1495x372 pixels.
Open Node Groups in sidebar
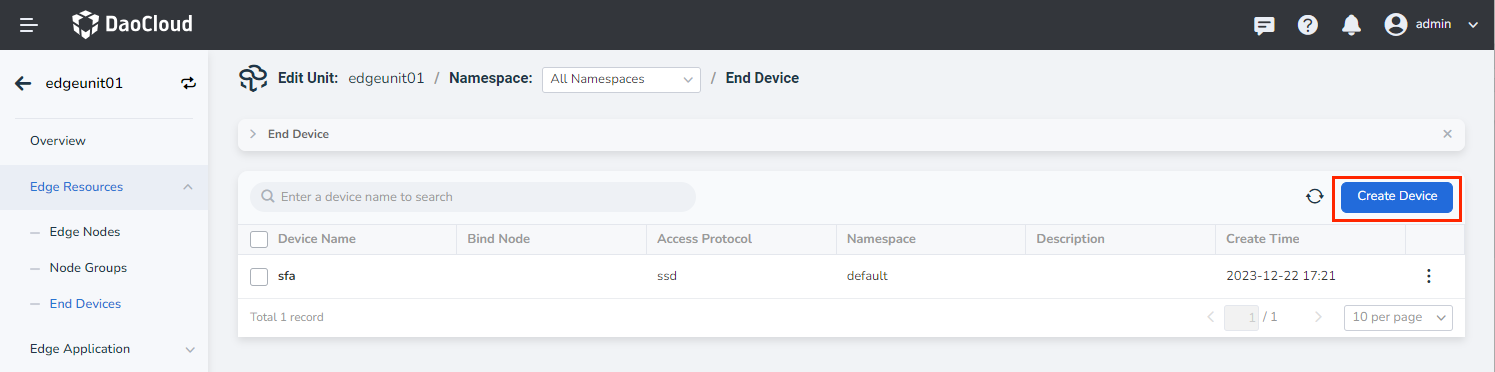point(88,268)
